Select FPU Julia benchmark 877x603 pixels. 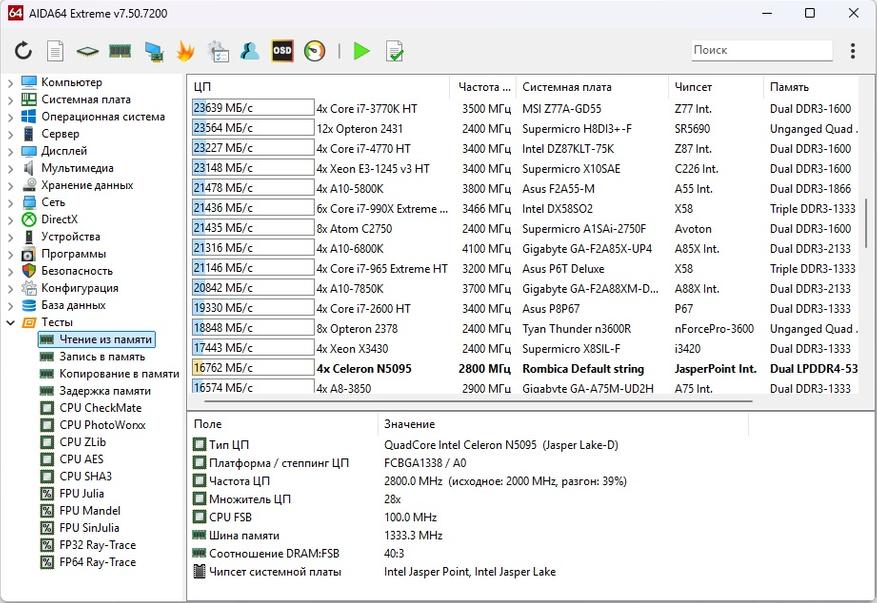(81, 494)
